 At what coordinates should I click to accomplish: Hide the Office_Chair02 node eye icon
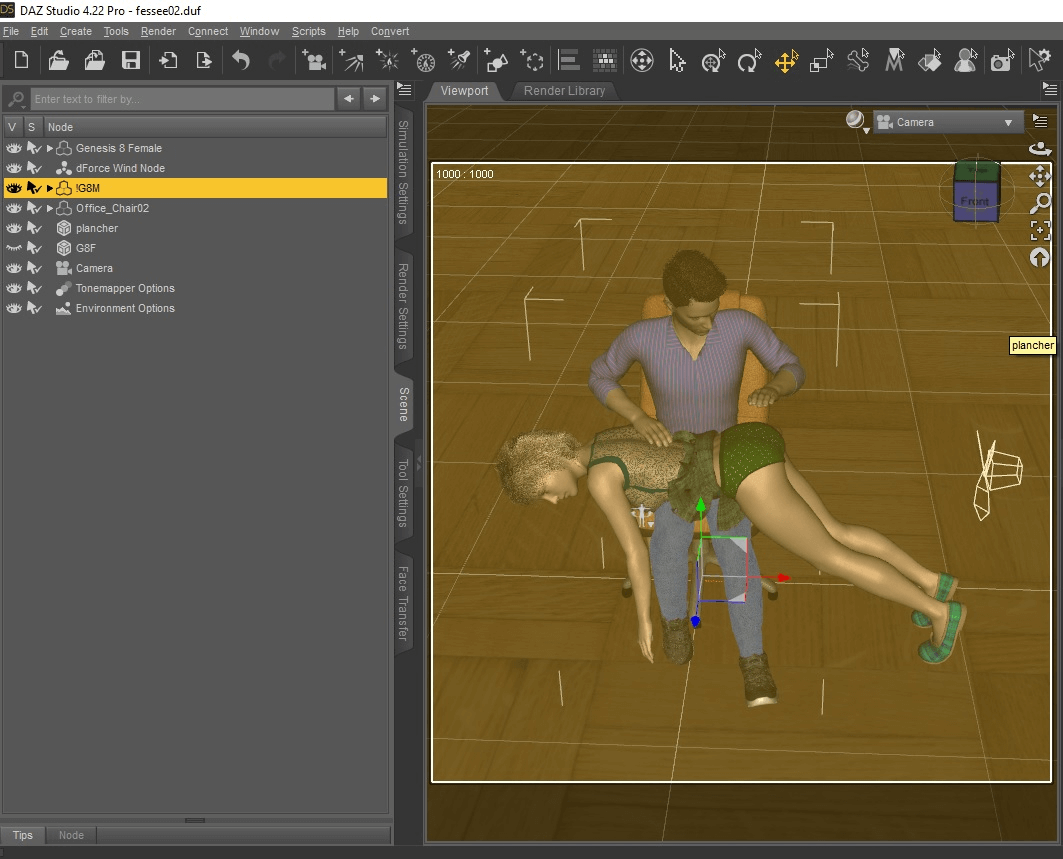(14, 208)
